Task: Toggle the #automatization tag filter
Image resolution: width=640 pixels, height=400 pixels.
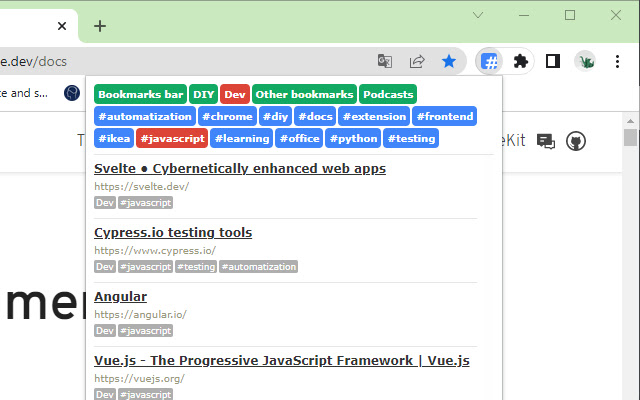Action: click(145, 116)
